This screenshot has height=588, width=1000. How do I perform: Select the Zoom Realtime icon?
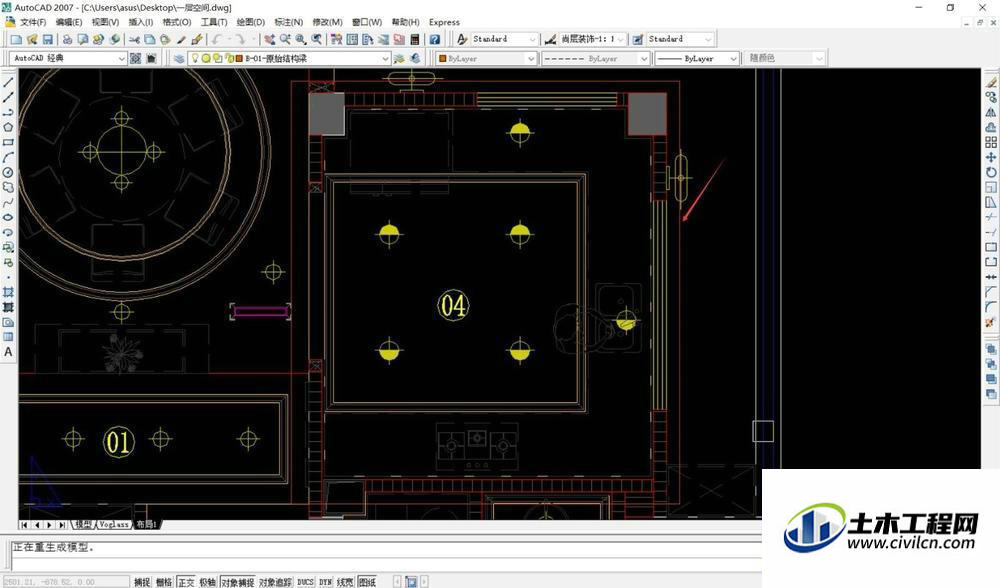pyautogui.click(x=285, y=40)
